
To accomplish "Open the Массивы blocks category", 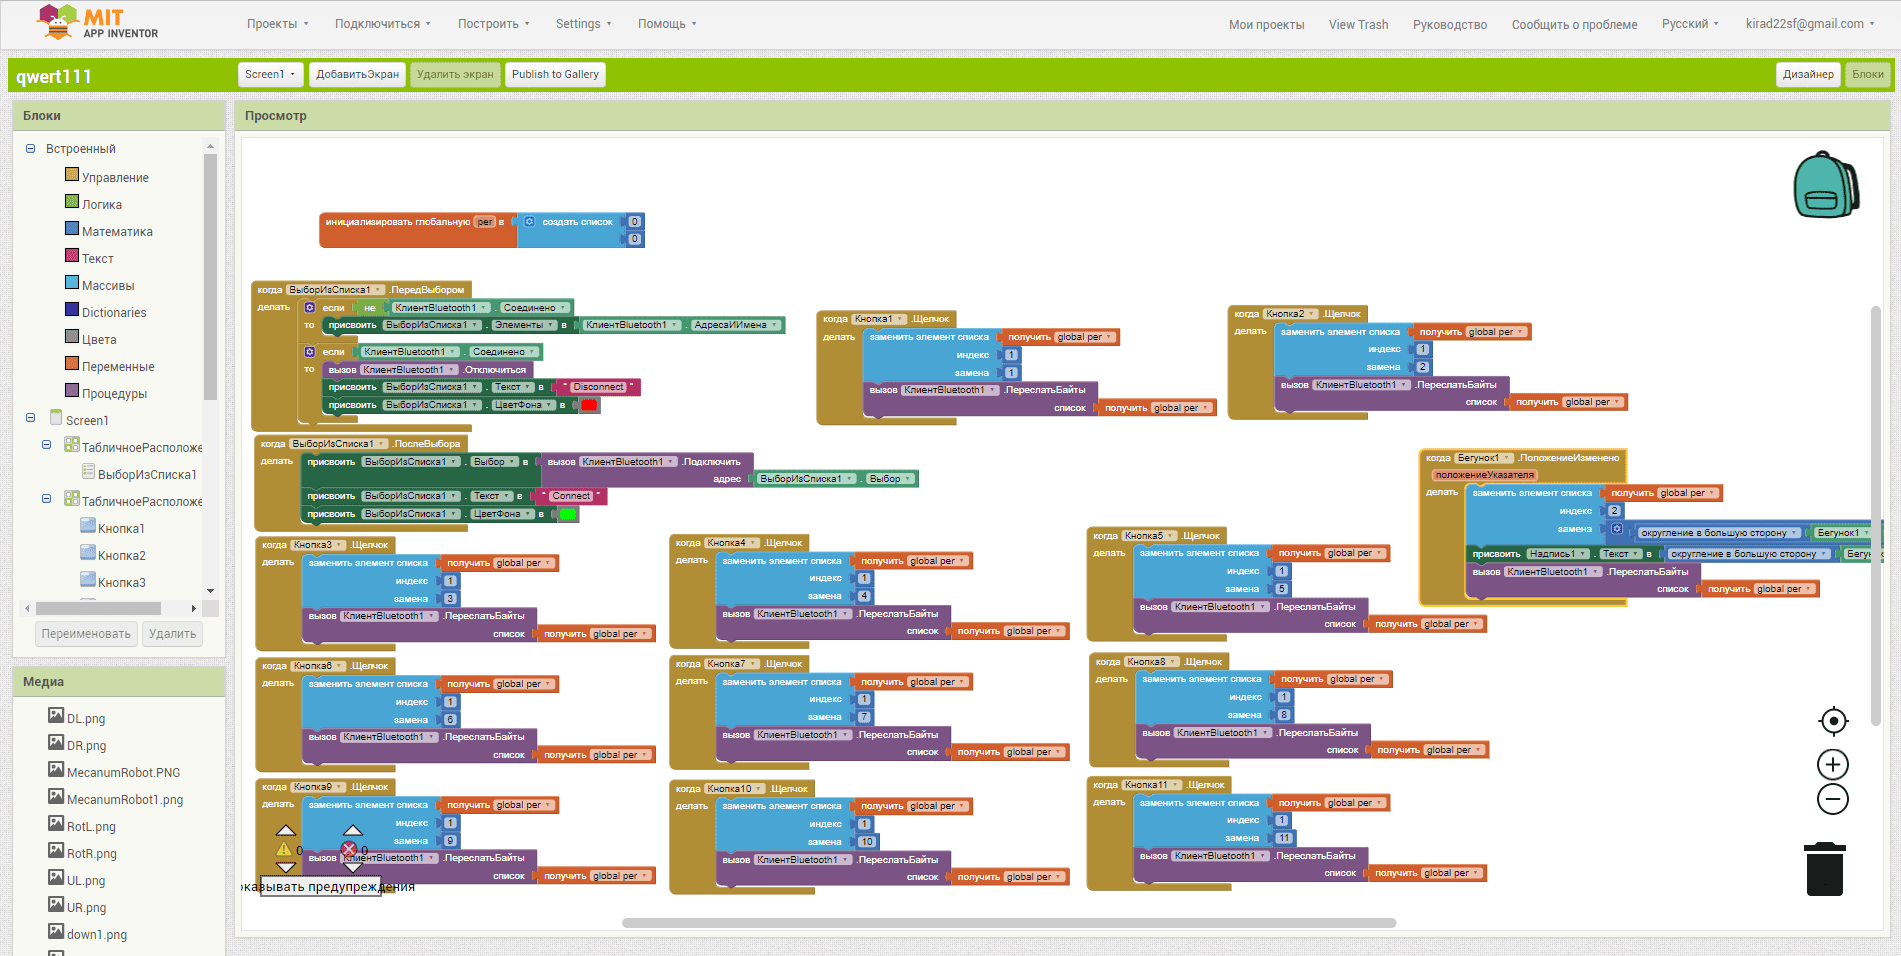I will click(x=108, y=285).
